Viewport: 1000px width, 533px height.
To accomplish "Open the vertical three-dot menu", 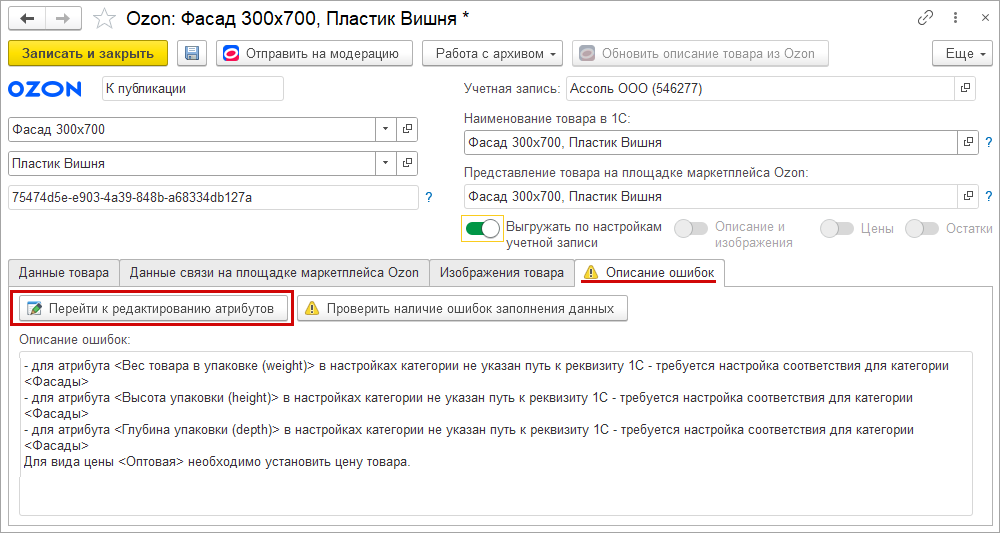I will pyautogui.click(x=955, y=18).
